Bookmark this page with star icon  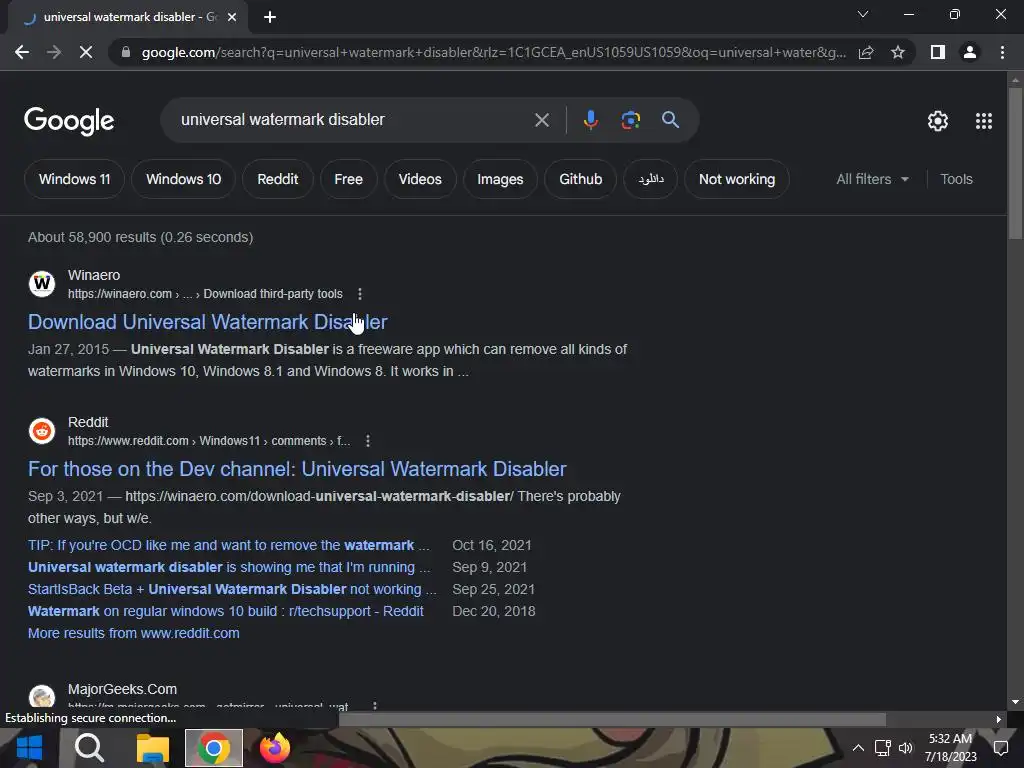pos(898,52)
